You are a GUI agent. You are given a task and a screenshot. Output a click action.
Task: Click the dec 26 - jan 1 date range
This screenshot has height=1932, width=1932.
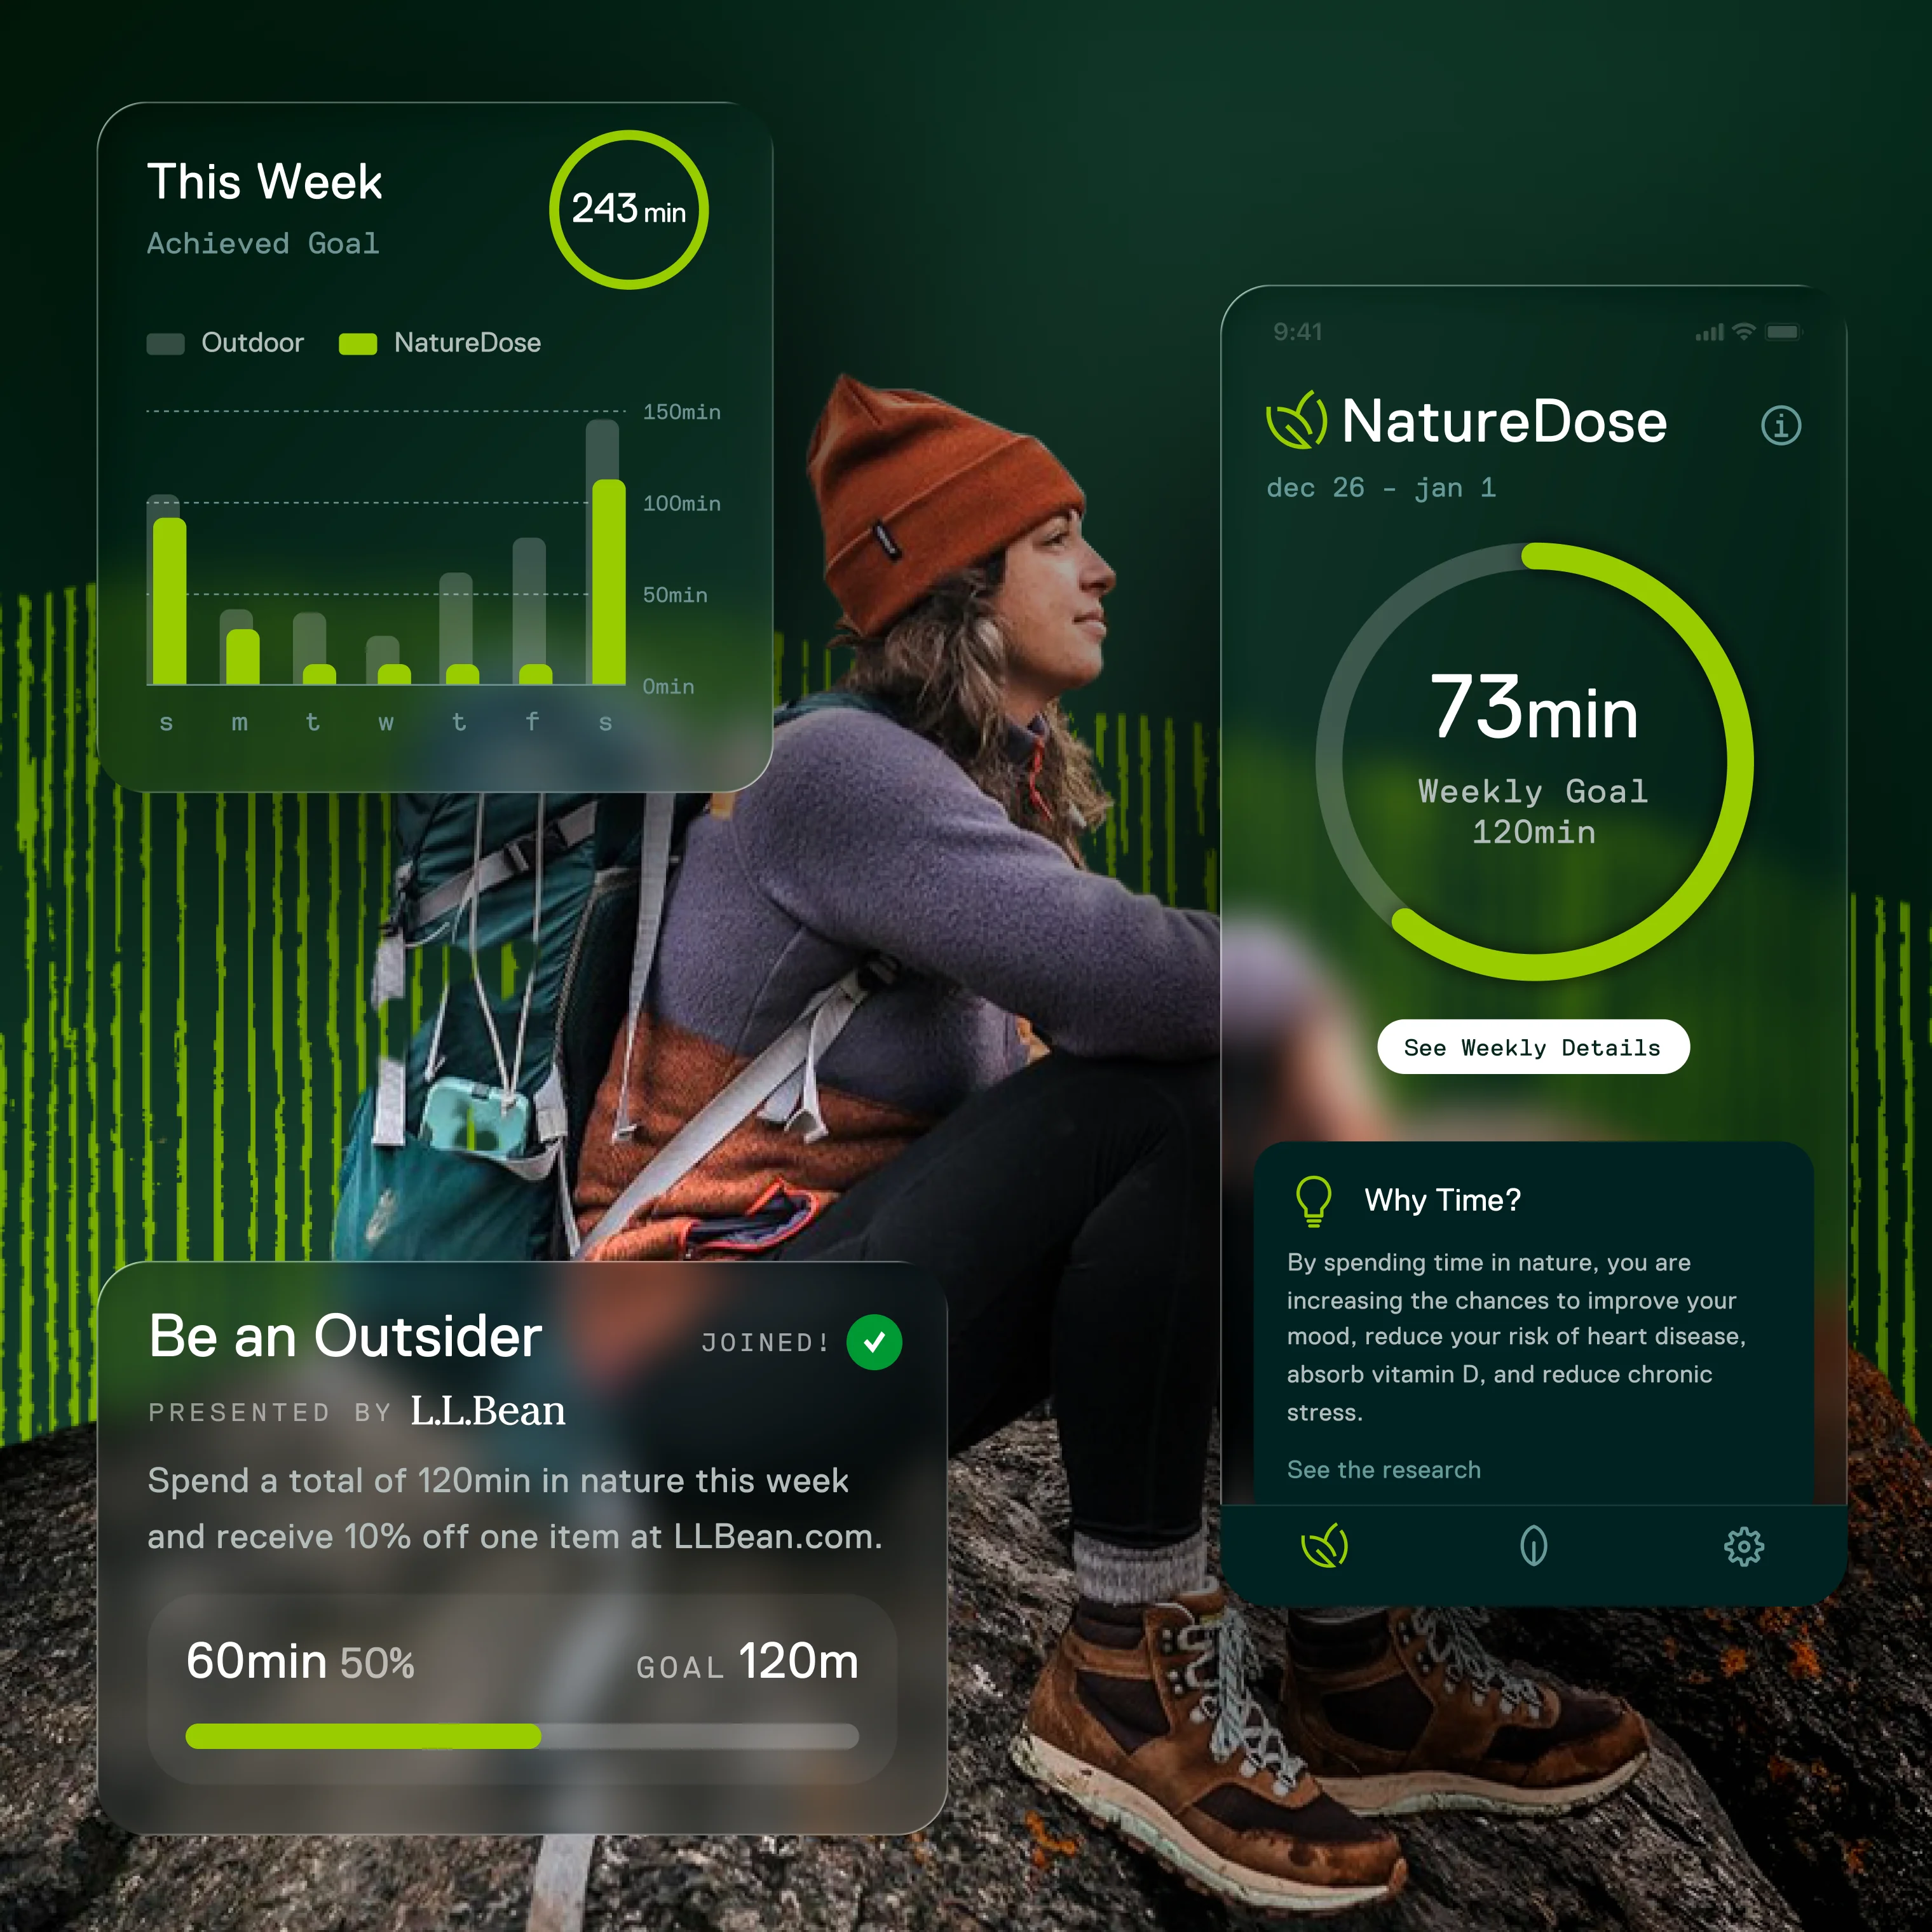tap(1381, 488)
